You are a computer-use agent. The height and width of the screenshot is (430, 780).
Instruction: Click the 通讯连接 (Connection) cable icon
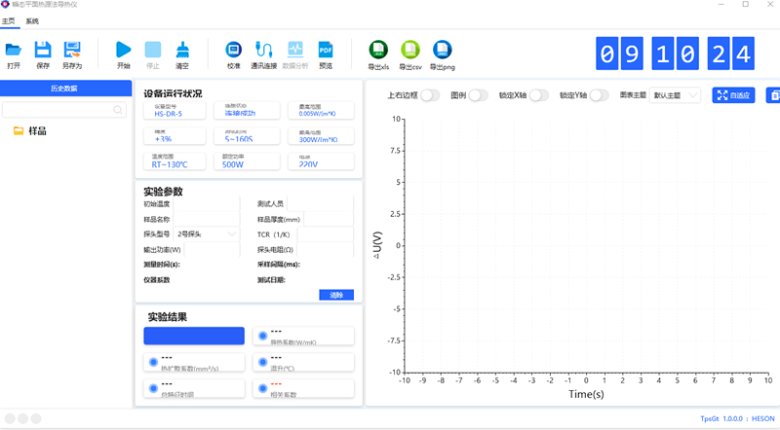tap(264, 50)
